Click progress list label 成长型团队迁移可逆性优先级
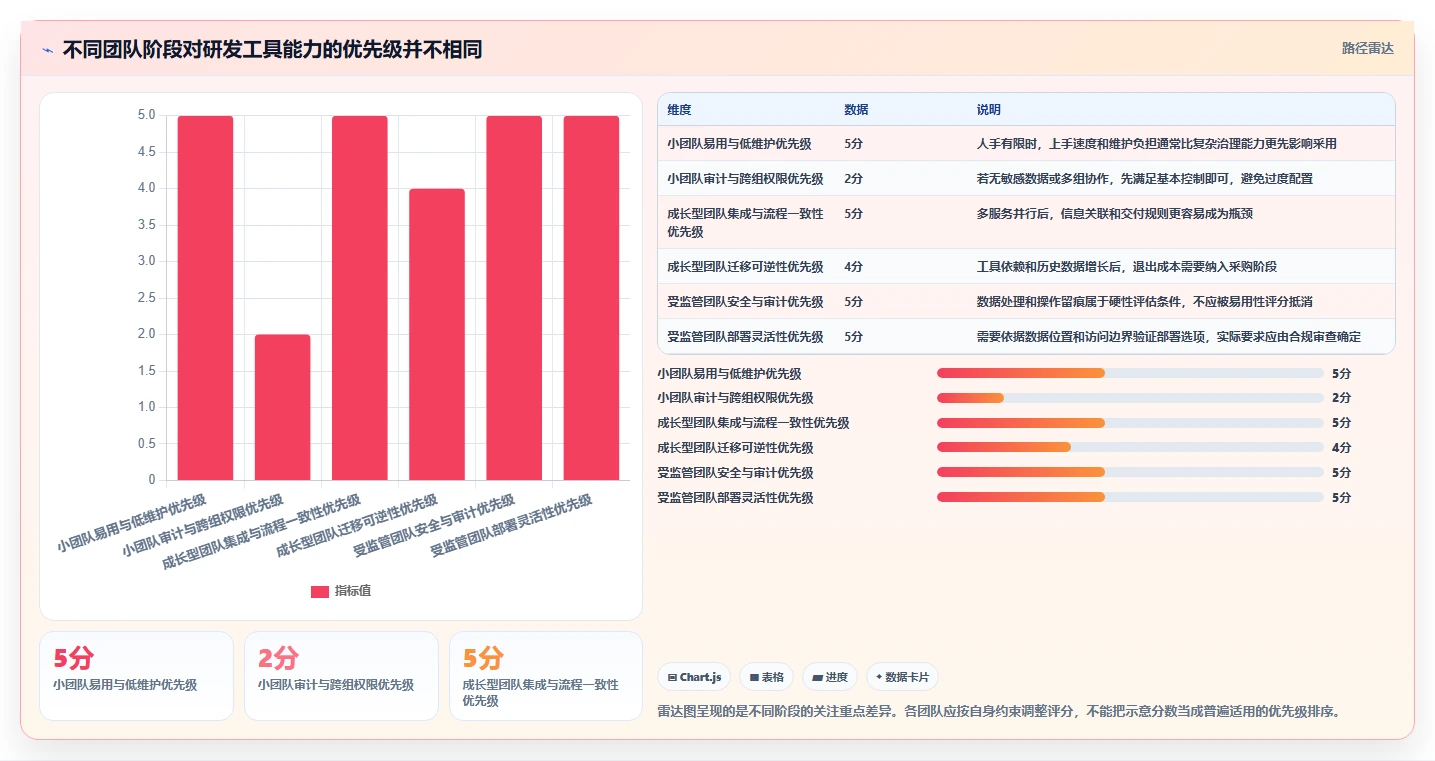This screenshot has width=1435, height=761. pyautogui.click(x=735, y=448)
